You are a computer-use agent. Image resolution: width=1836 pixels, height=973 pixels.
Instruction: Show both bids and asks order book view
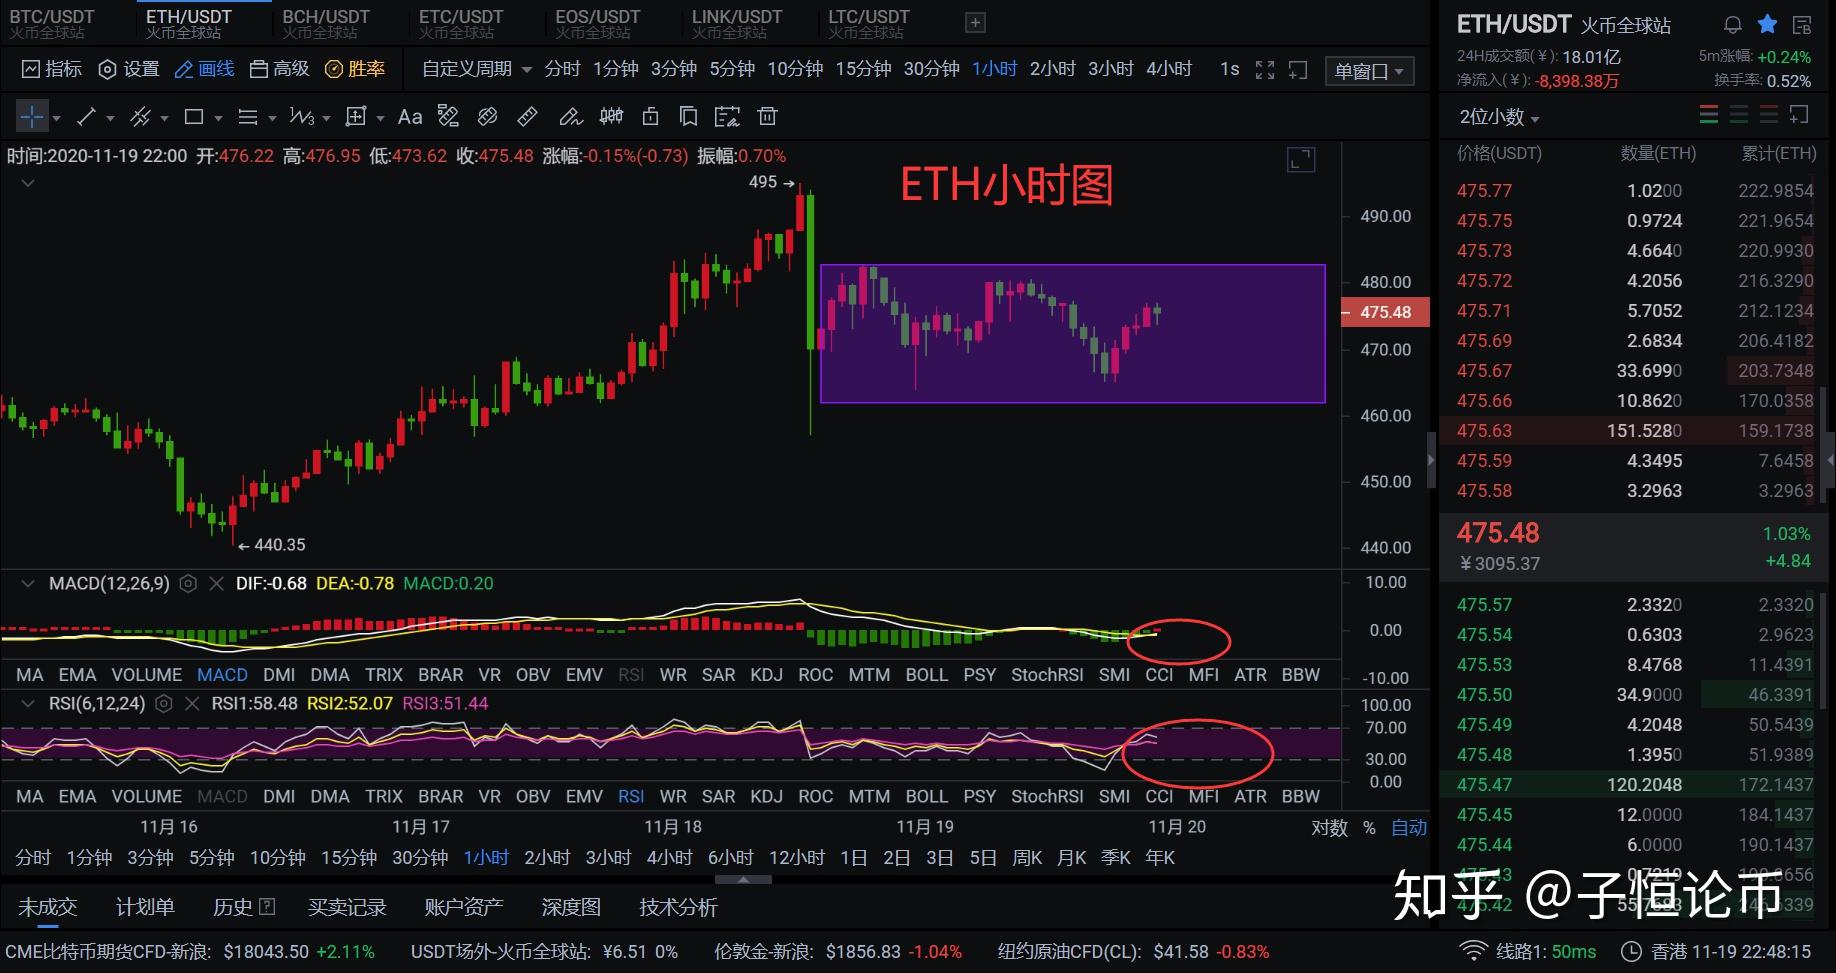tap(1709, 116)
